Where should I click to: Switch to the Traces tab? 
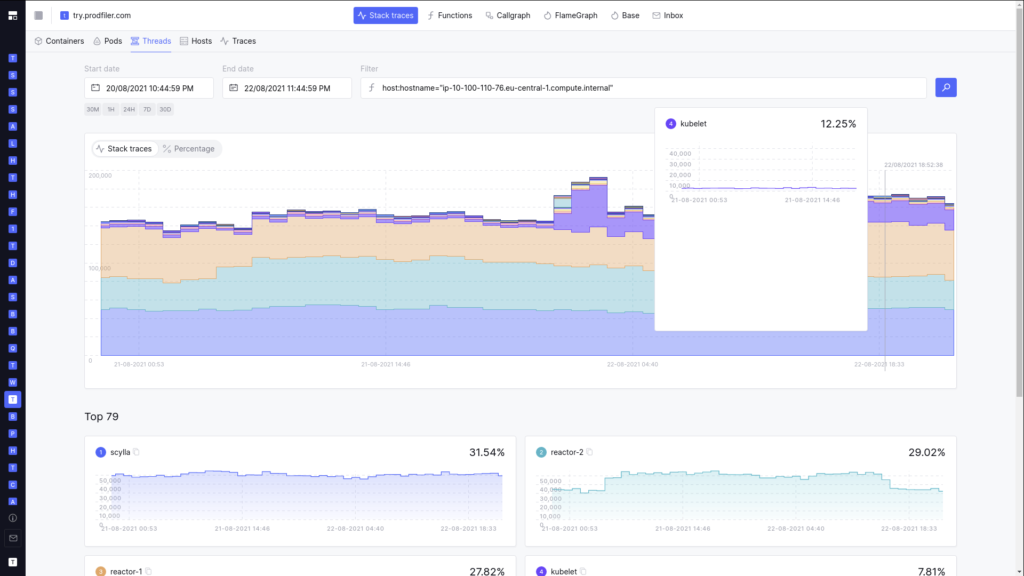[238, 41]
